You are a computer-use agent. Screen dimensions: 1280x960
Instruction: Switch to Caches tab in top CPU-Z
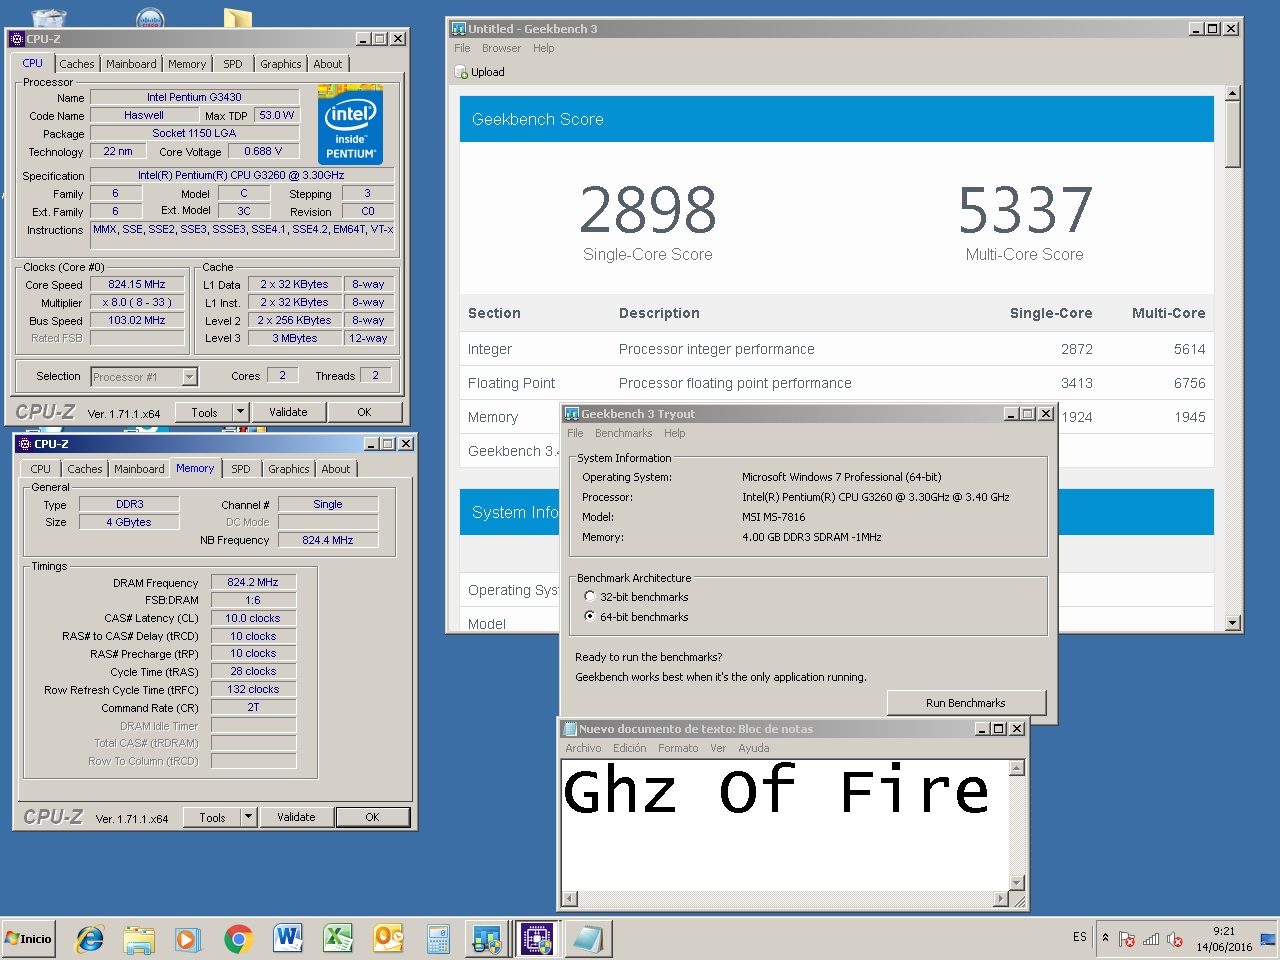pyautogui.click(x=77, y=64)
